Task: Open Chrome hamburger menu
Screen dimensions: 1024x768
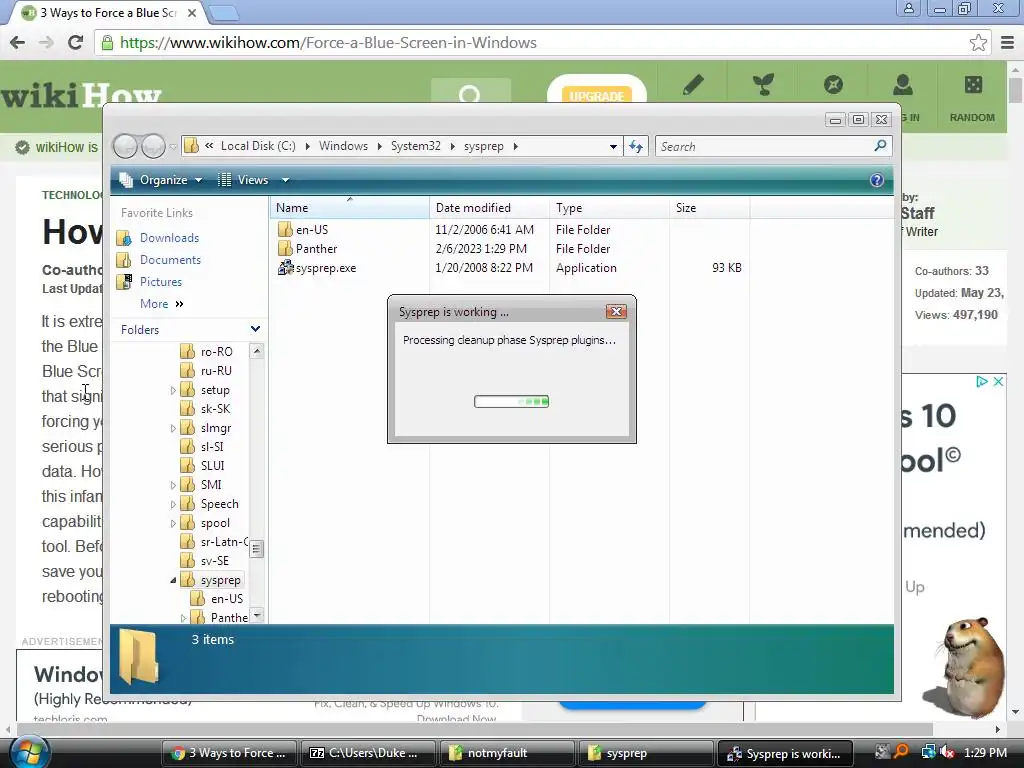Action: pyautogui.click(x=1007, y=42)
